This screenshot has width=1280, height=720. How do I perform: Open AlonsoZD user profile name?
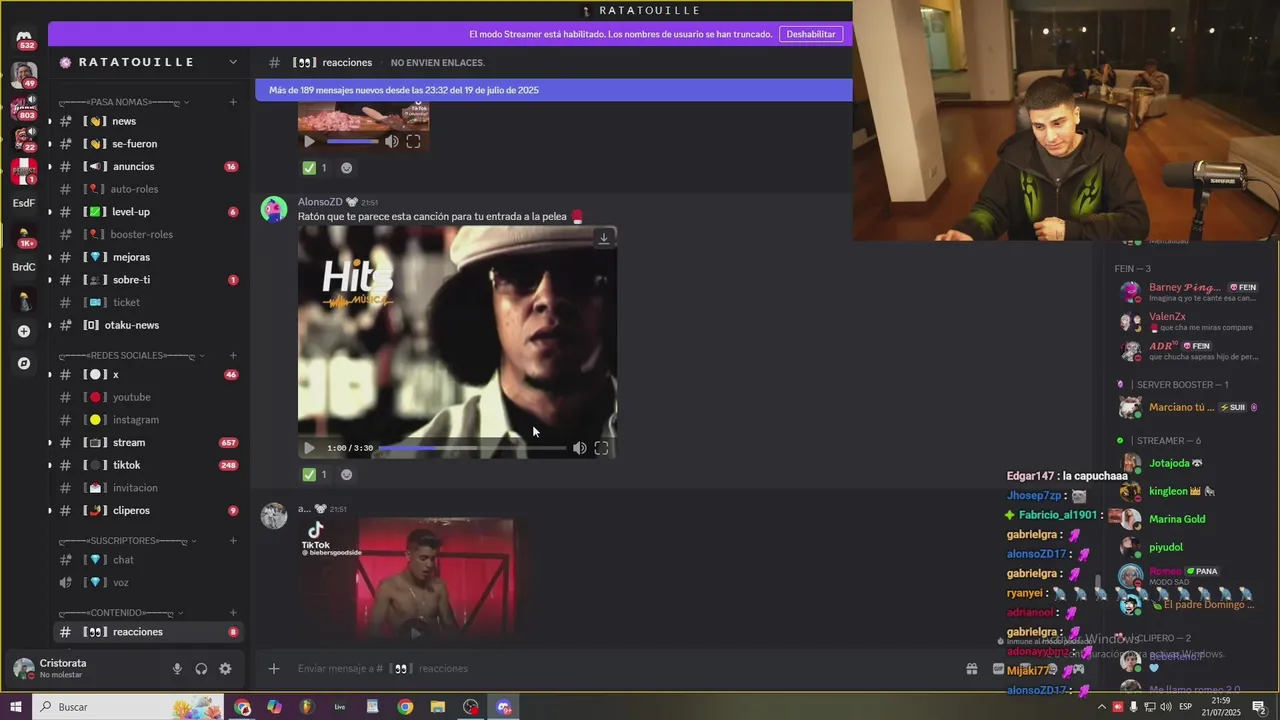[320, 202]
